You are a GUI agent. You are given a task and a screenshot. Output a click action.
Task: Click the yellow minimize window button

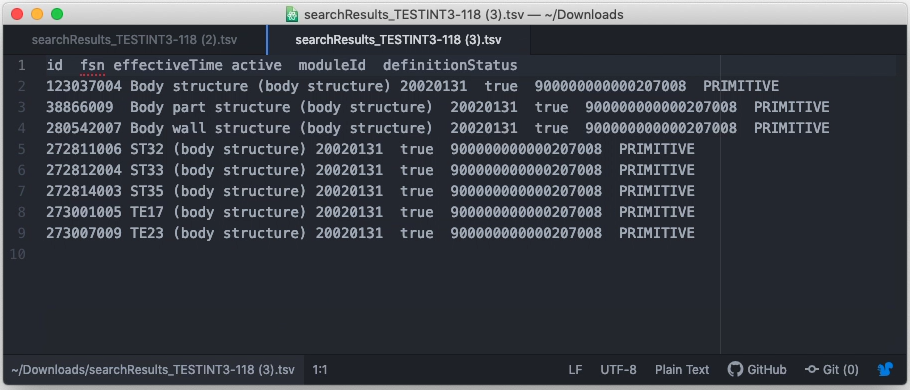[37, 14]
